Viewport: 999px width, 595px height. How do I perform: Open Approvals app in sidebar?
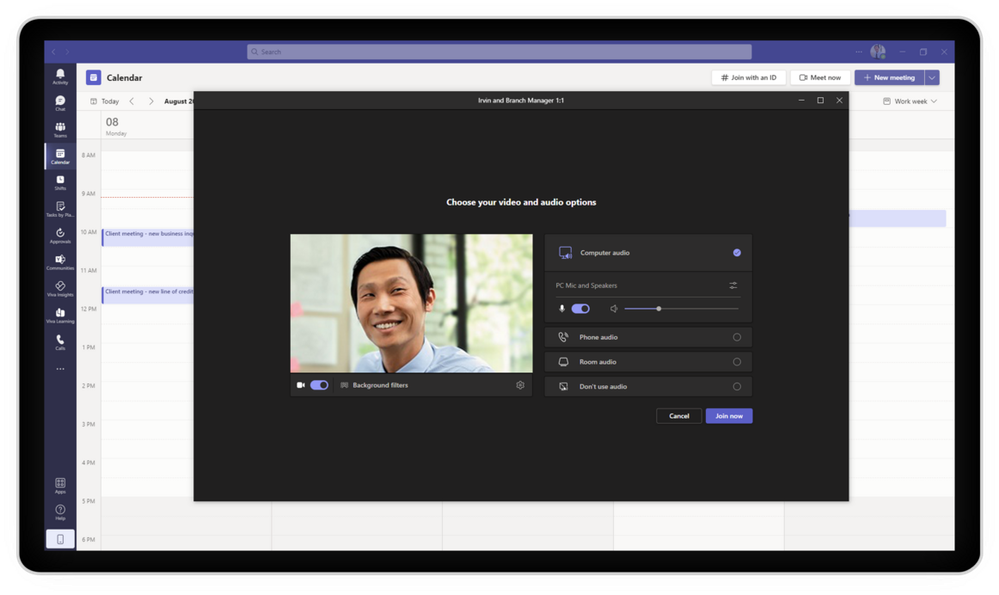pyautogui.click(x=60, y=236)
